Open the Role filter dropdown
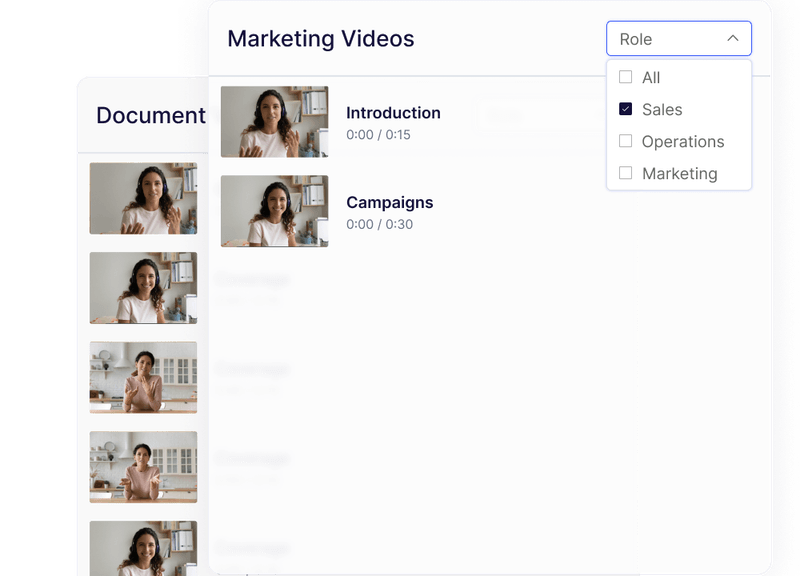The image size is (800, 576). pyautogui.click(x=678, y=38)
